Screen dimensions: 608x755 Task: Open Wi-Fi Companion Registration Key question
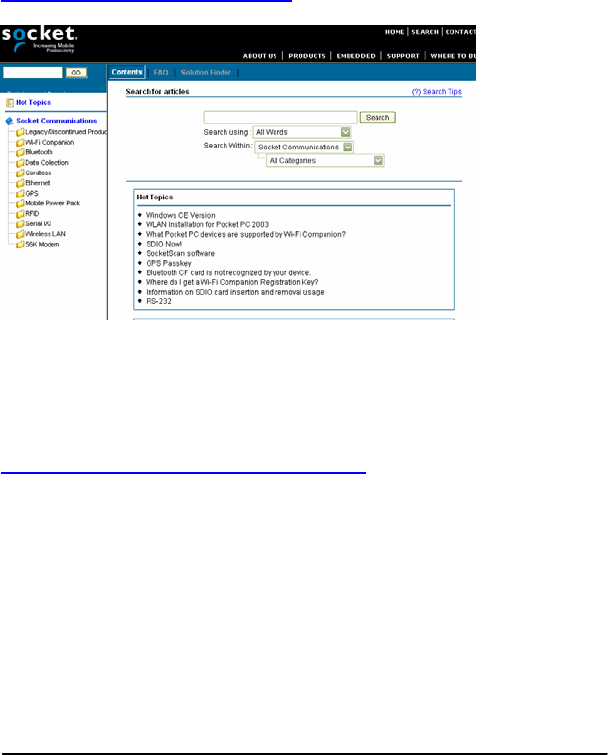coord(232,282)
